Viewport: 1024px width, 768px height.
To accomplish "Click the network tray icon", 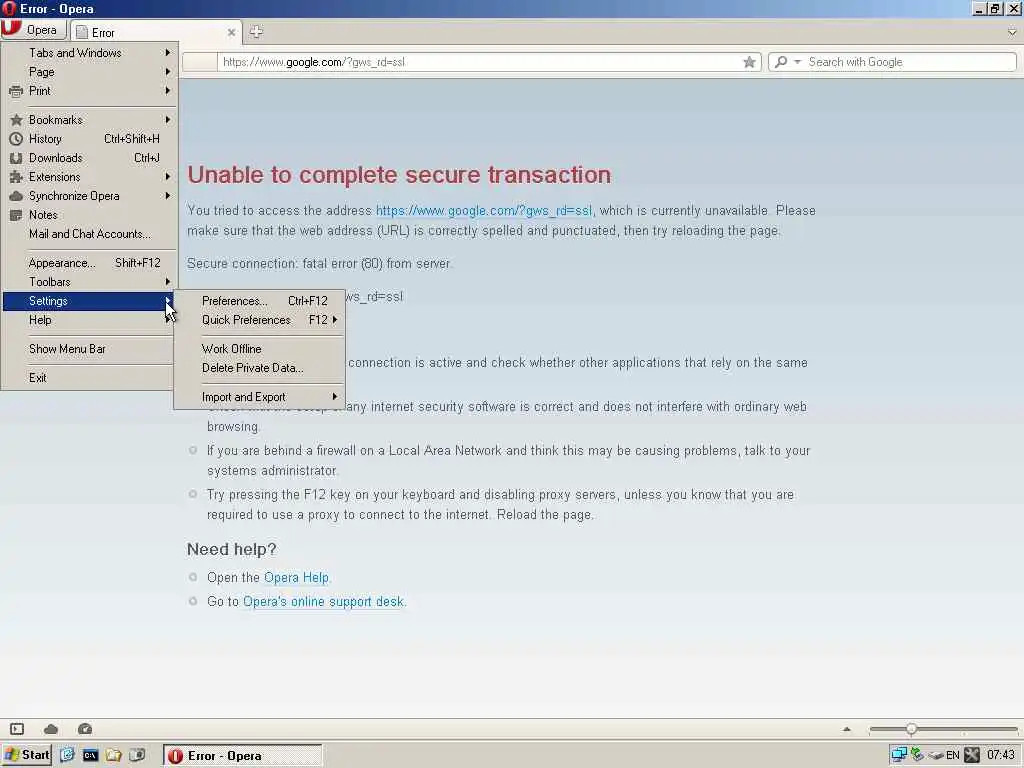I will pyautogui.click(x=899, y=755).
